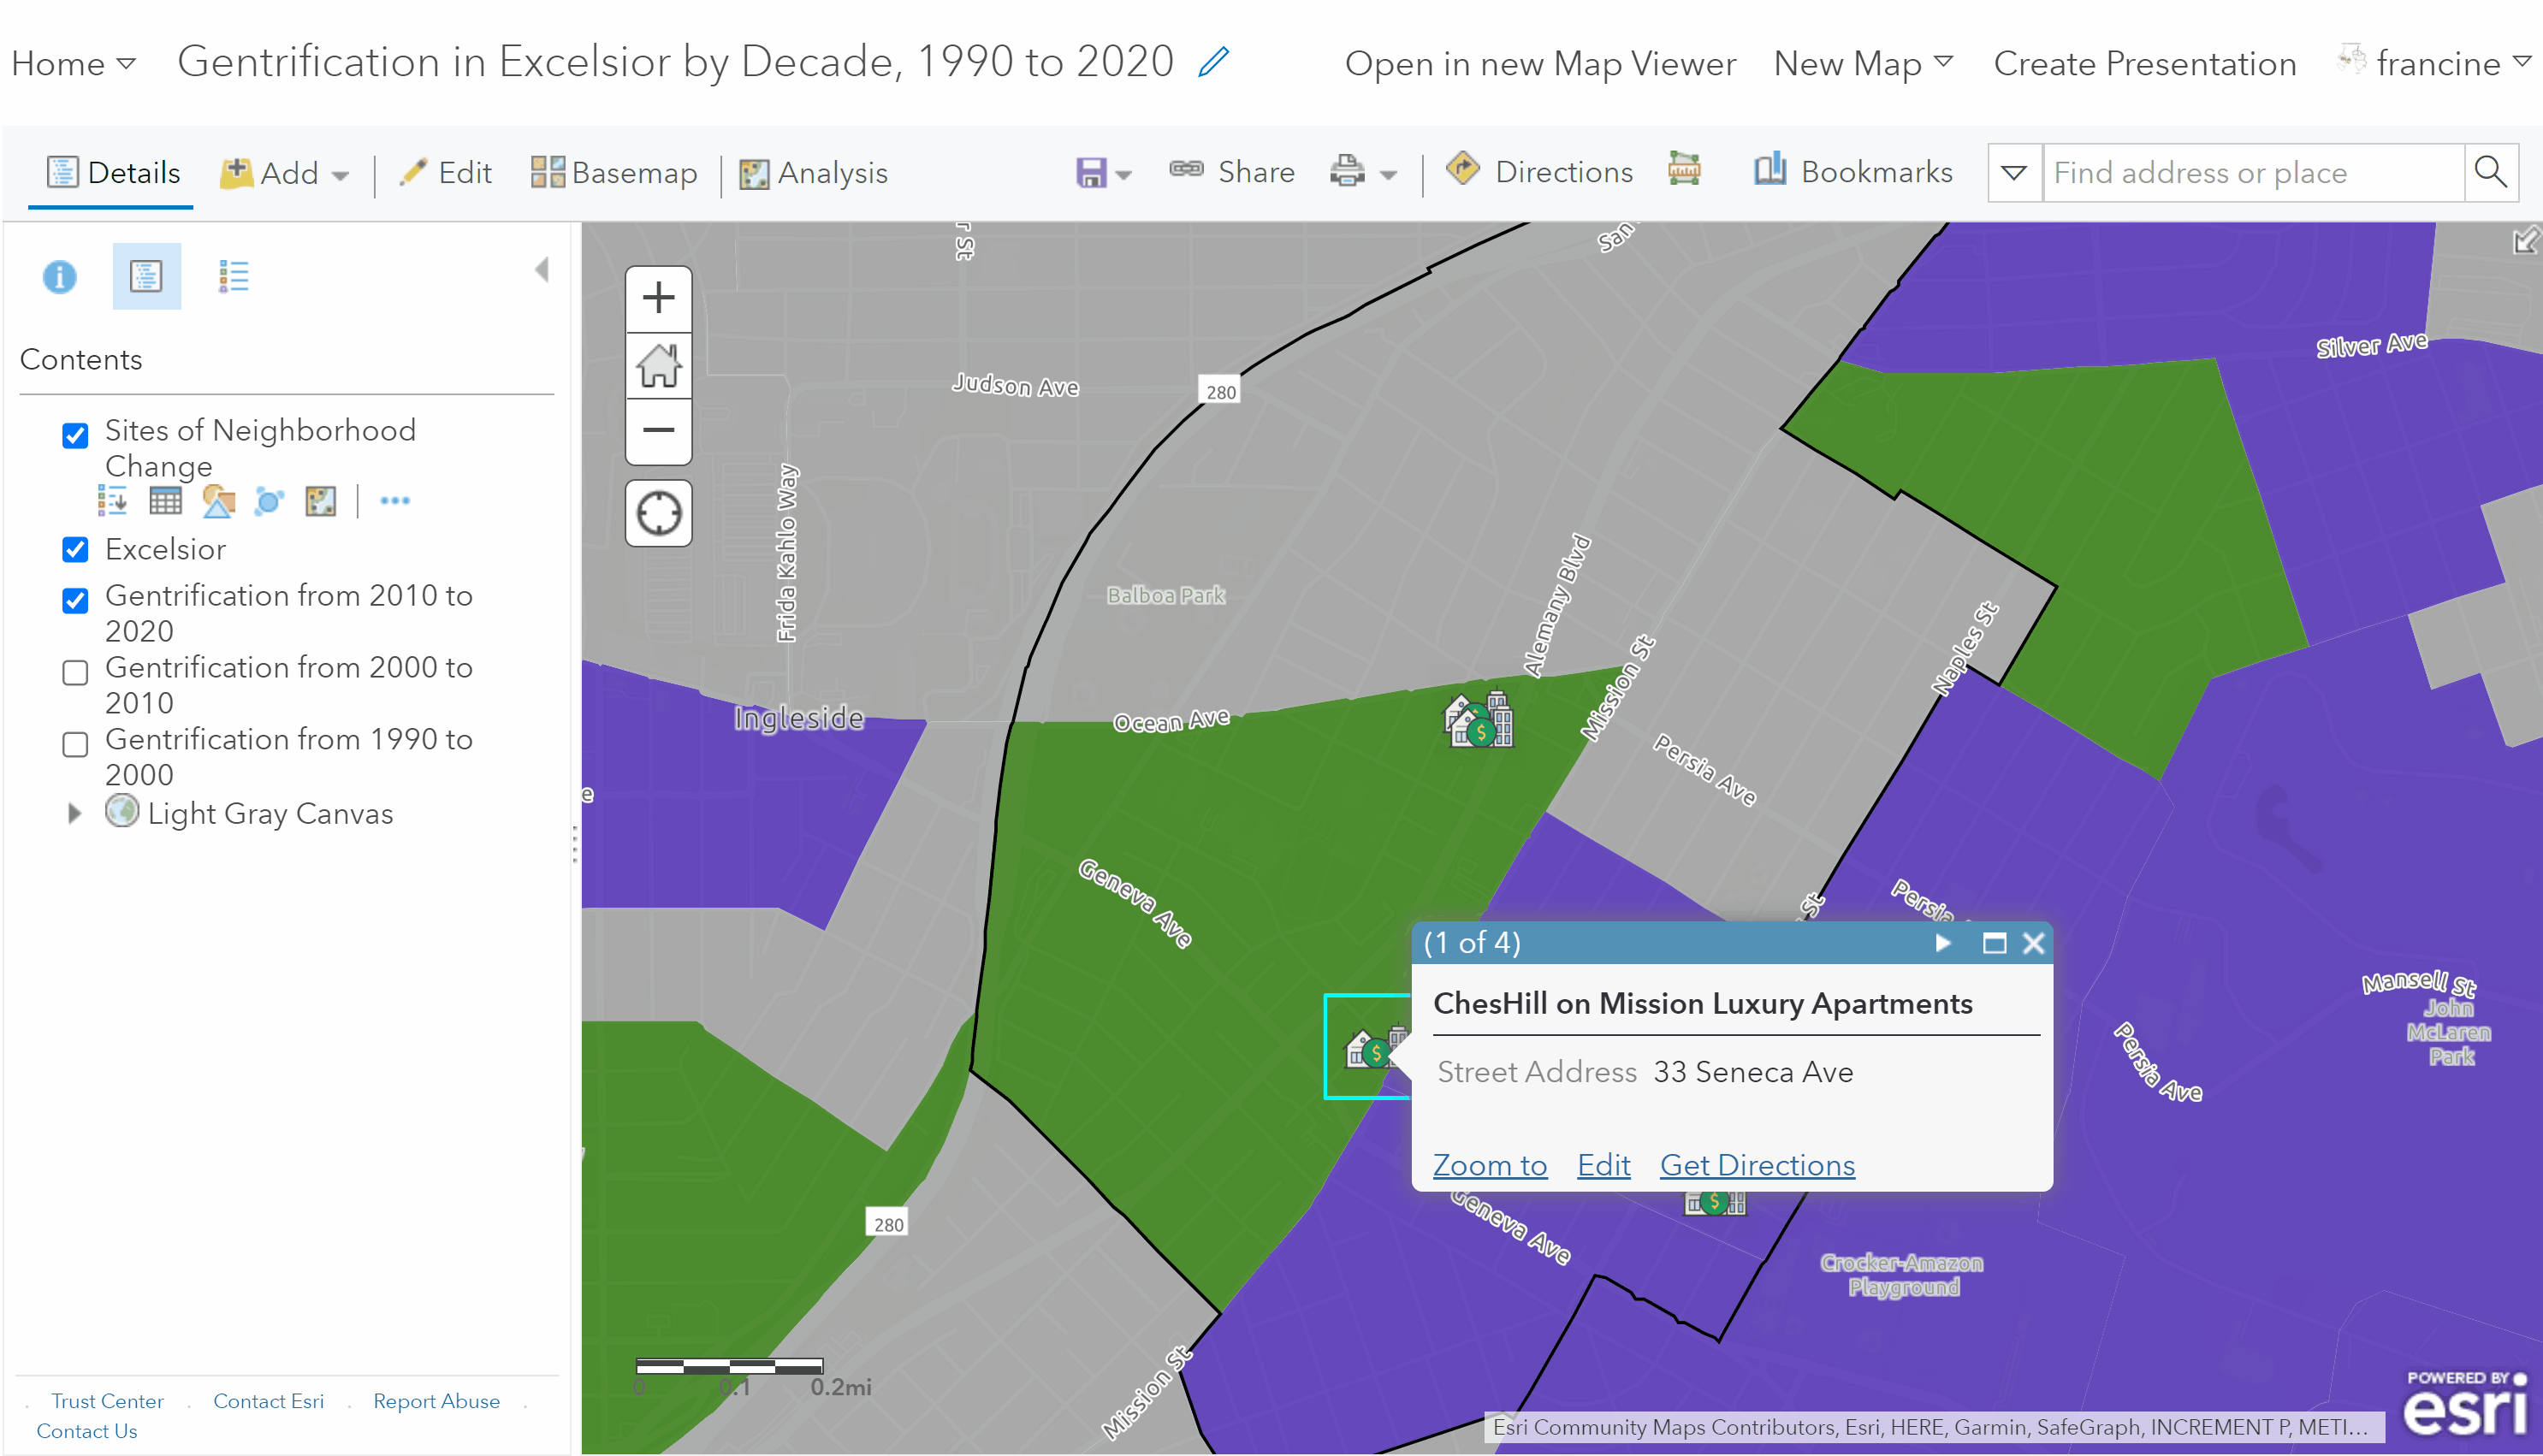Viewport: 2543px width, 1456px height.
Task: Open the Basemap gallery
Action: 614,173
